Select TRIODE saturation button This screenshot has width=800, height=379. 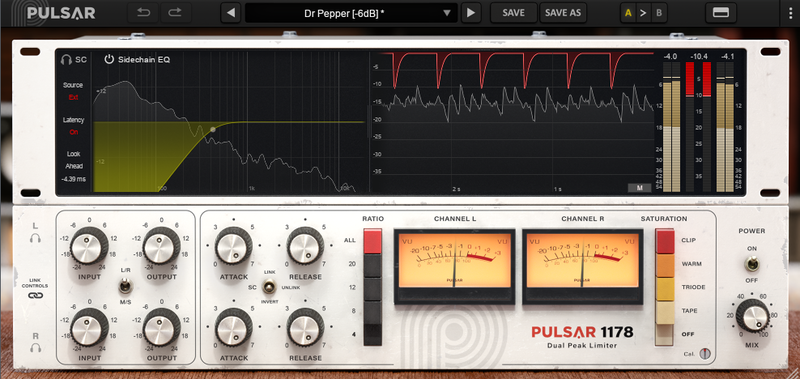[x=665, y=289]
